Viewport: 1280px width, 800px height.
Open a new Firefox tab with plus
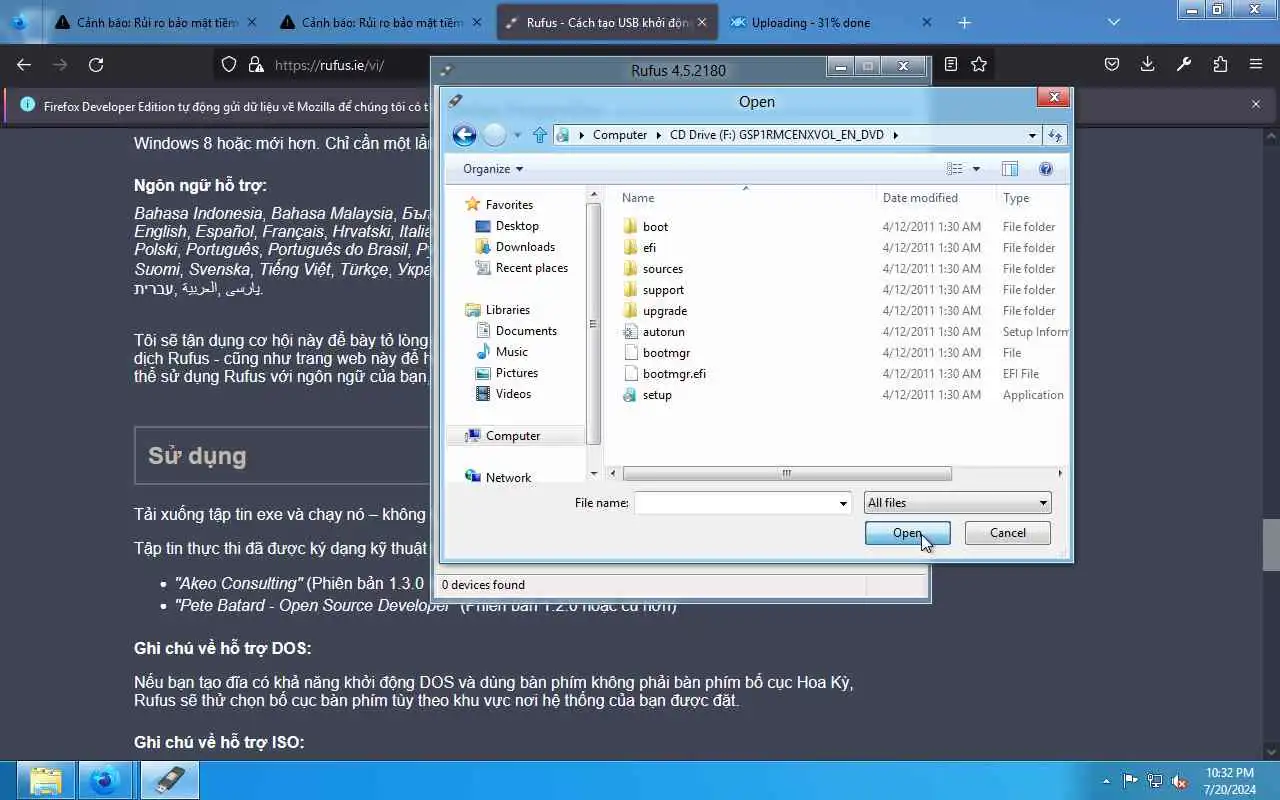click(964, 22)
